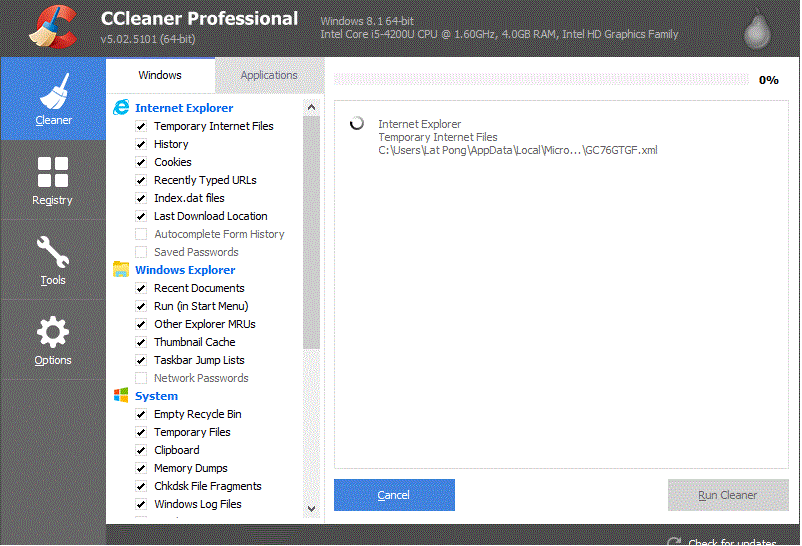Click the GC76GTGF.xml file path text
802x546 pixels.
click(518, 150)
